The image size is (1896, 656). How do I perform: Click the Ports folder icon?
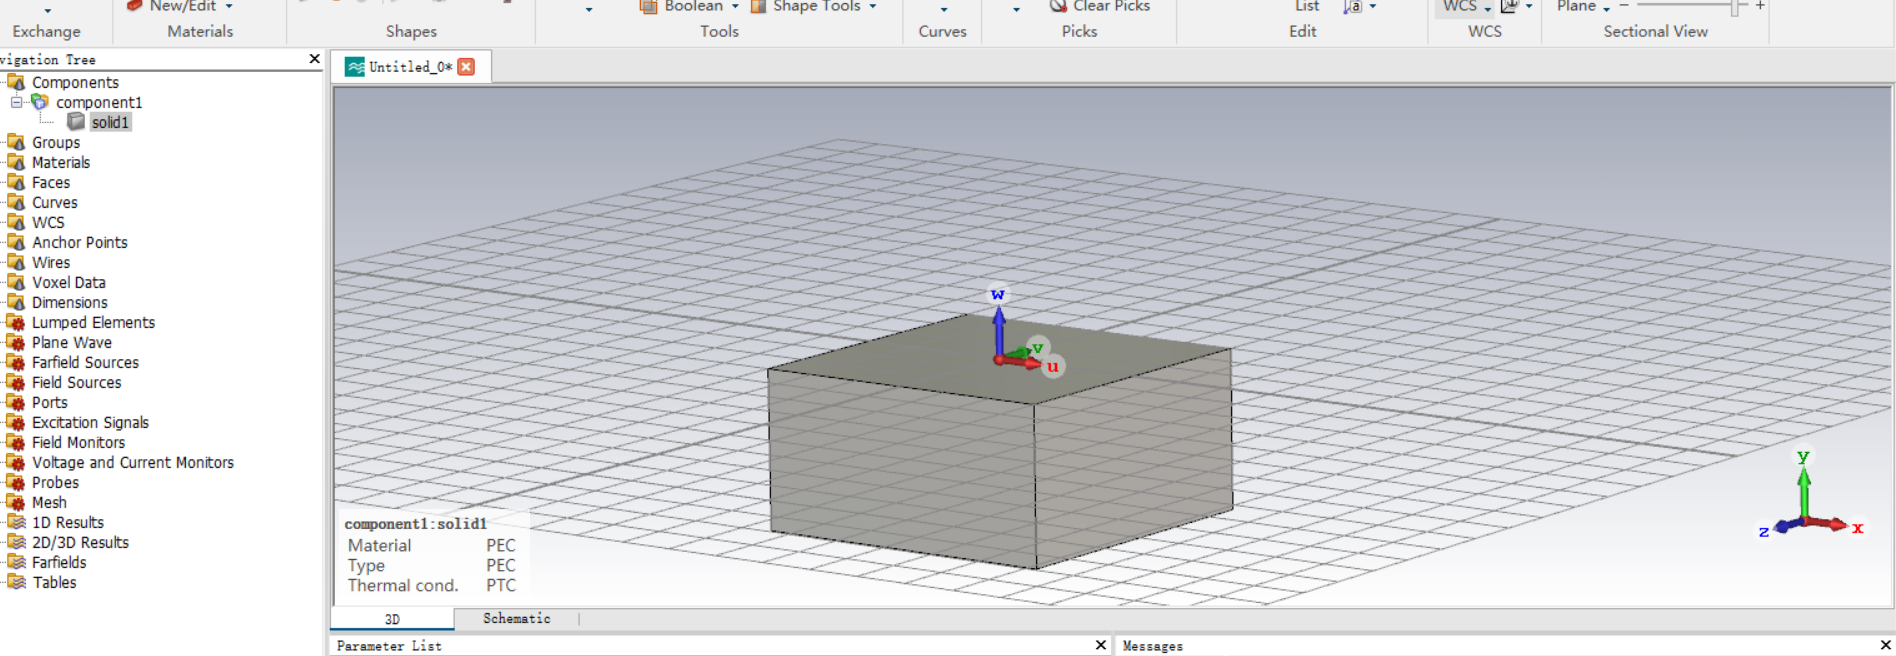[x=16, y=402]
